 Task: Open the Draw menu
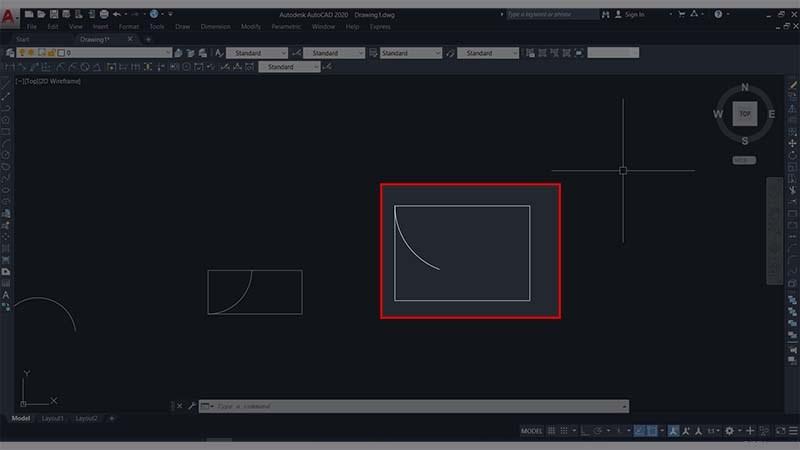click(183, 27)
